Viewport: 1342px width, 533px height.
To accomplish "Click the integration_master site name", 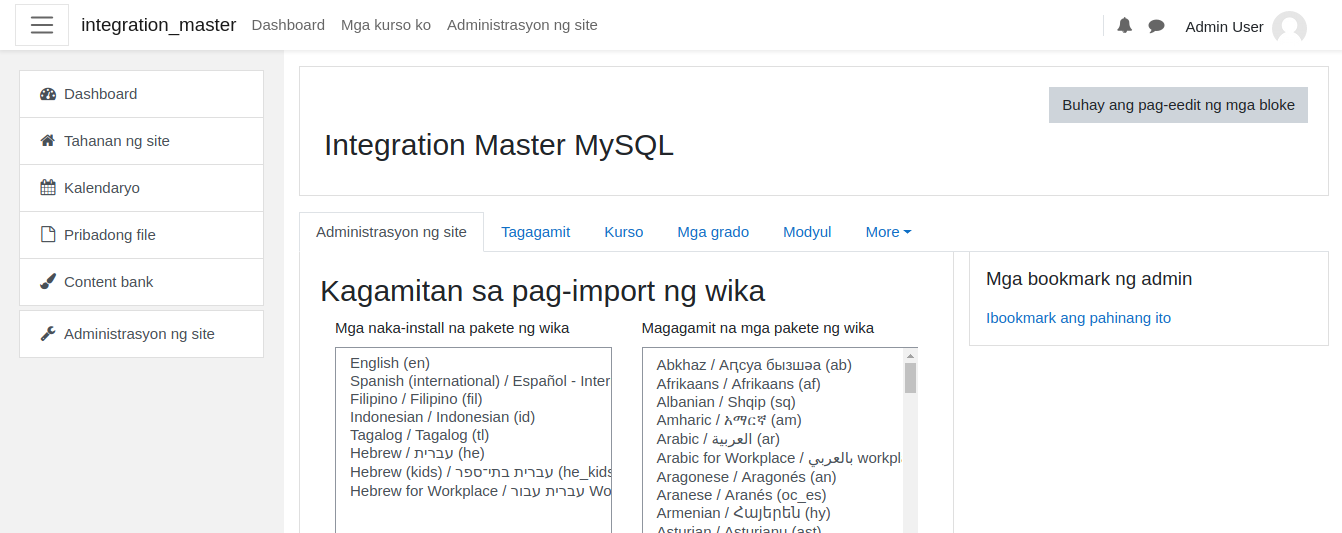I will tap(159, 25).
